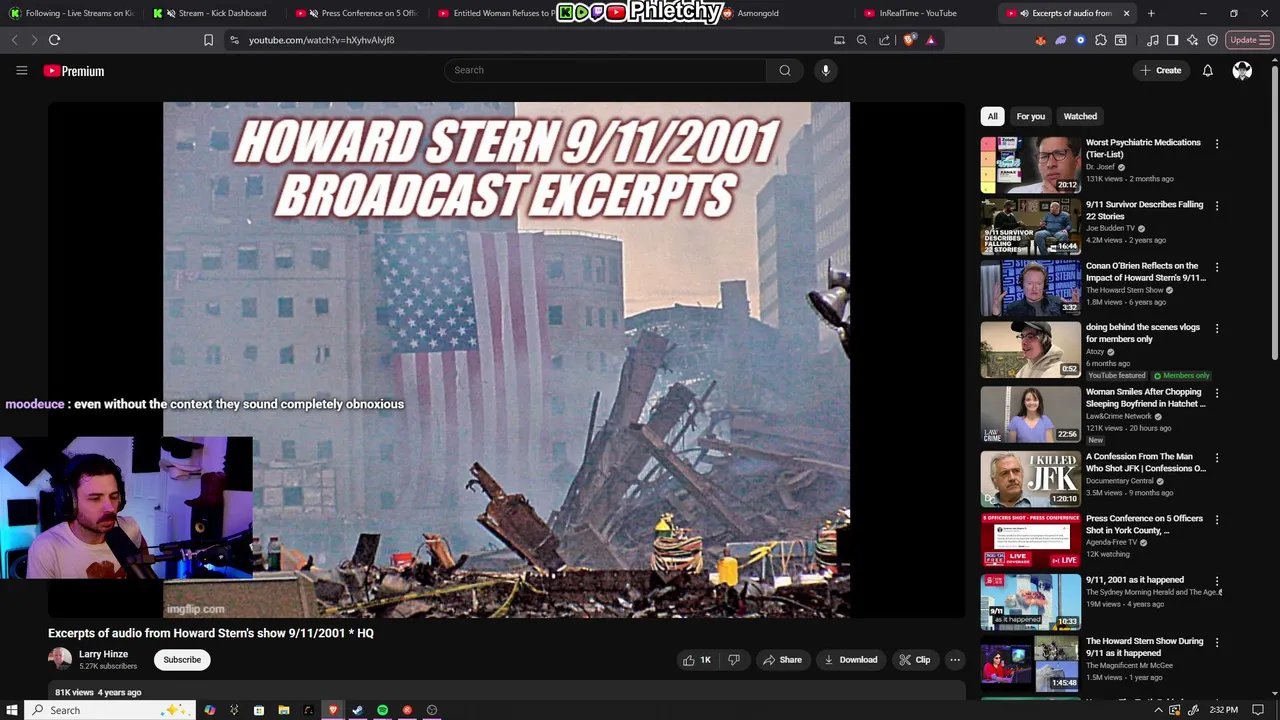Mute the Excerpts of audio tab speaker

coord(1023,13)
